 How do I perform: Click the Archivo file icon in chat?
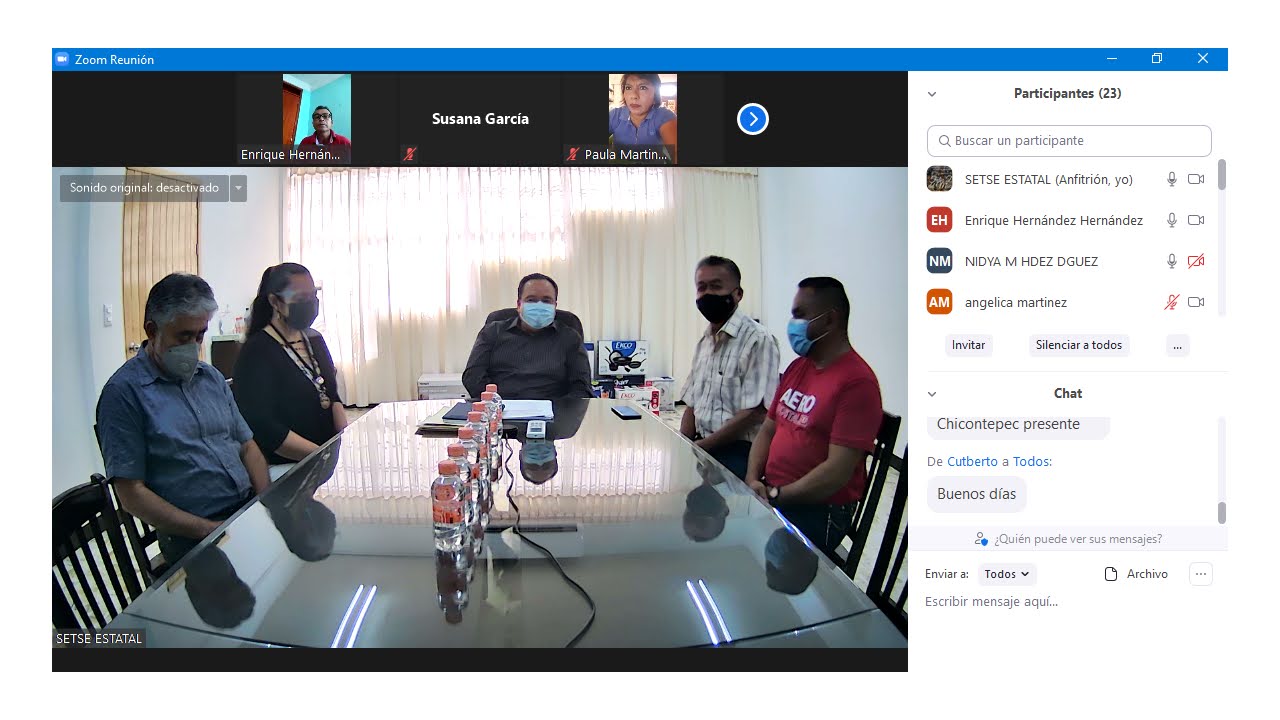click(1110, 574)
